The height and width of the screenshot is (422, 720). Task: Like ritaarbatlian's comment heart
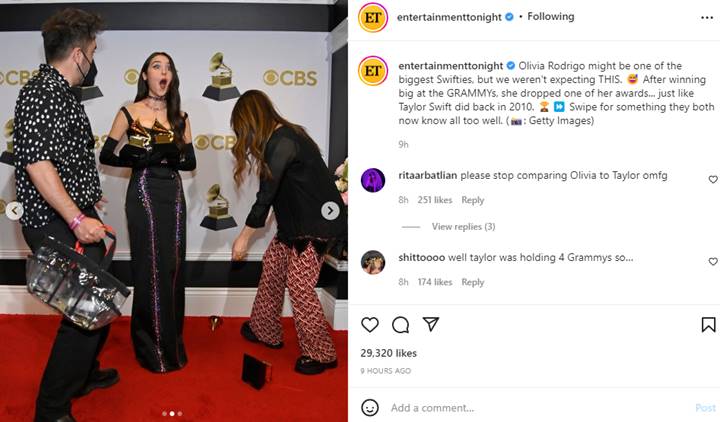click(713, 180)
